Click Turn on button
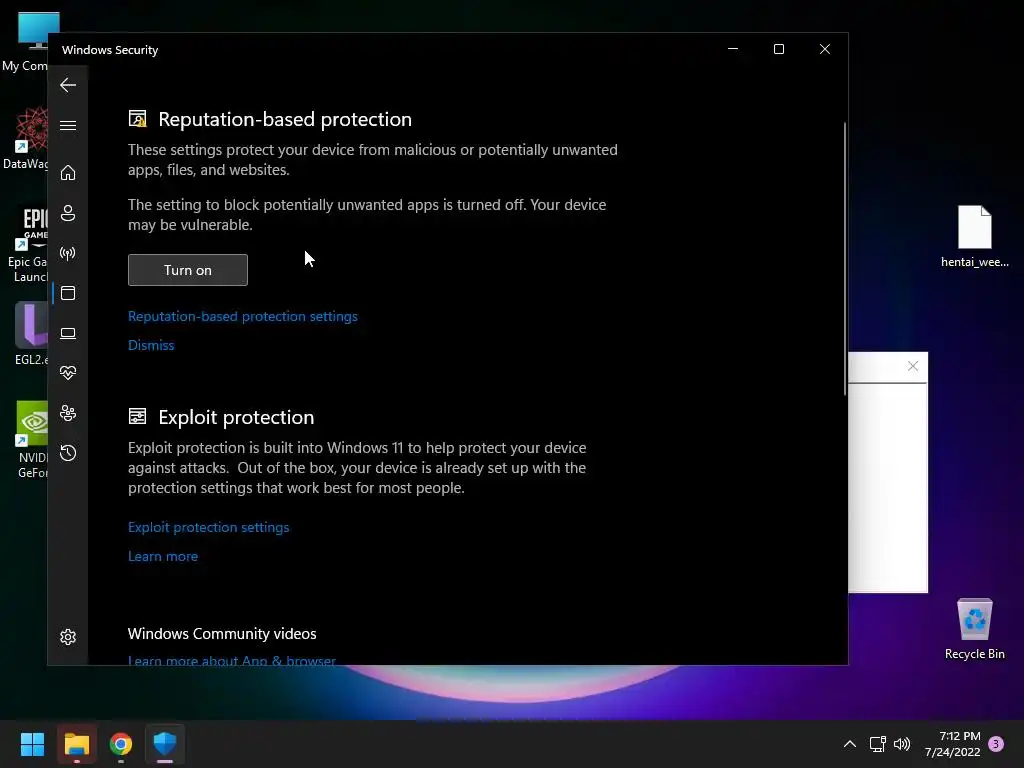 click(188, 270)
